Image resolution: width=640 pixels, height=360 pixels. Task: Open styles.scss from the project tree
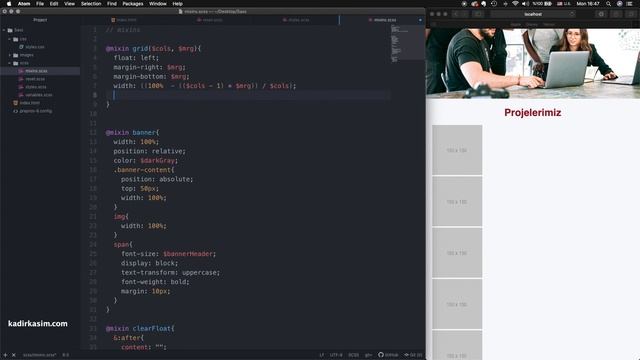(x=36, y=87)
